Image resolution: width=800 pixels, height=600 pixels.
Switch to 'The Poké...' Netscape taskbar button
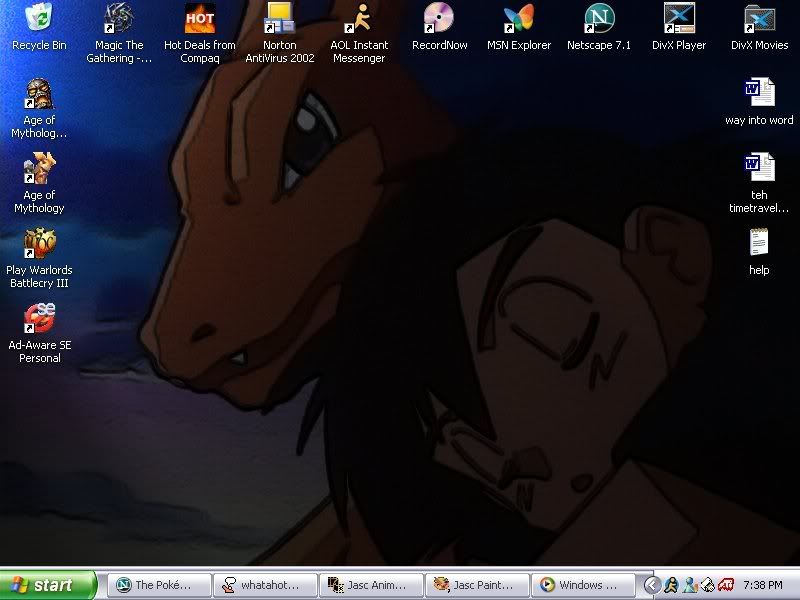(160, 585)
